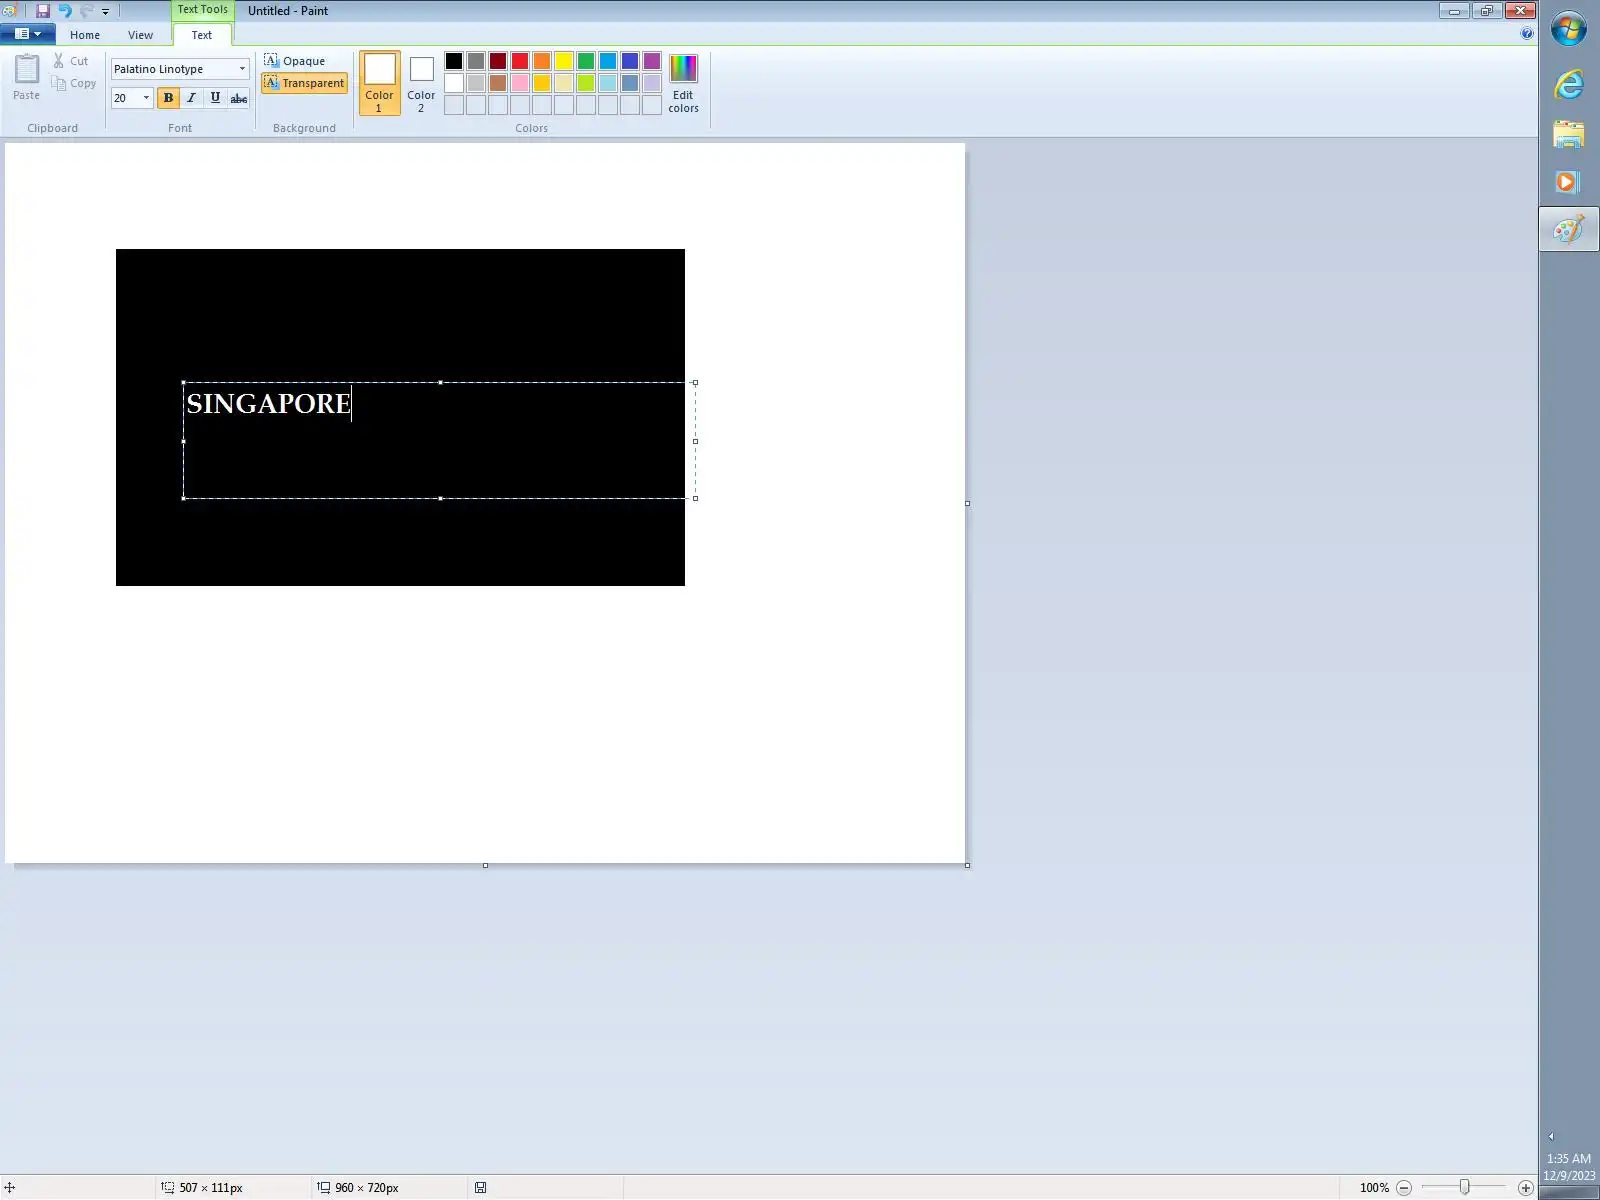Click the Paint Help question mark icon
Image resolution: width=1600 pixels, height=1200 pixels.
1526,34
